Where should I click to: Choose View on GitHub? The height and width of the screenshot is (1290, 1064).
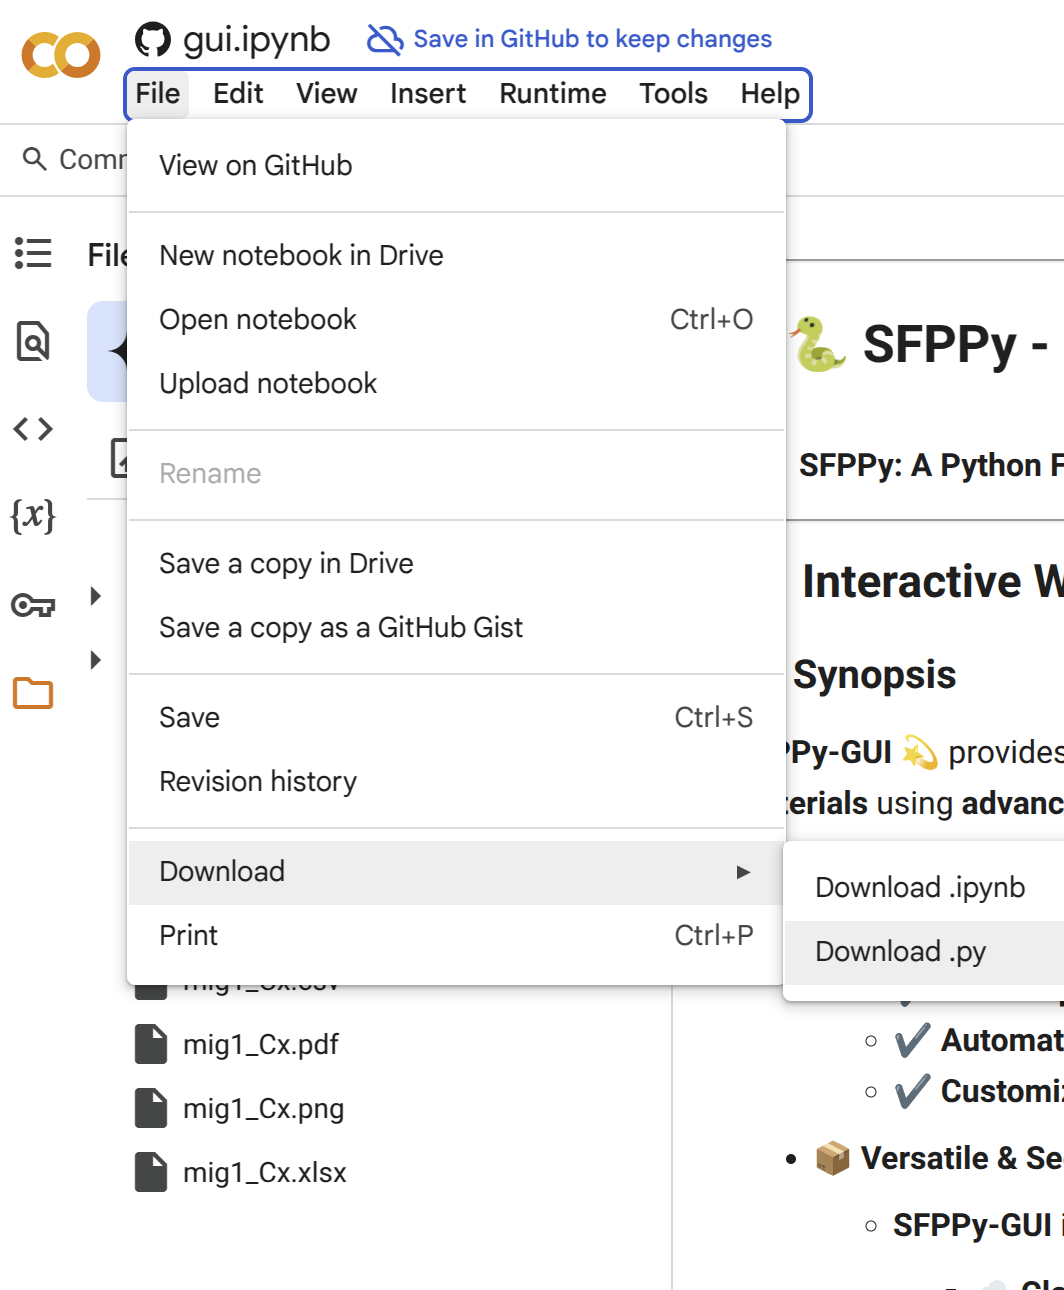(456, 166)
